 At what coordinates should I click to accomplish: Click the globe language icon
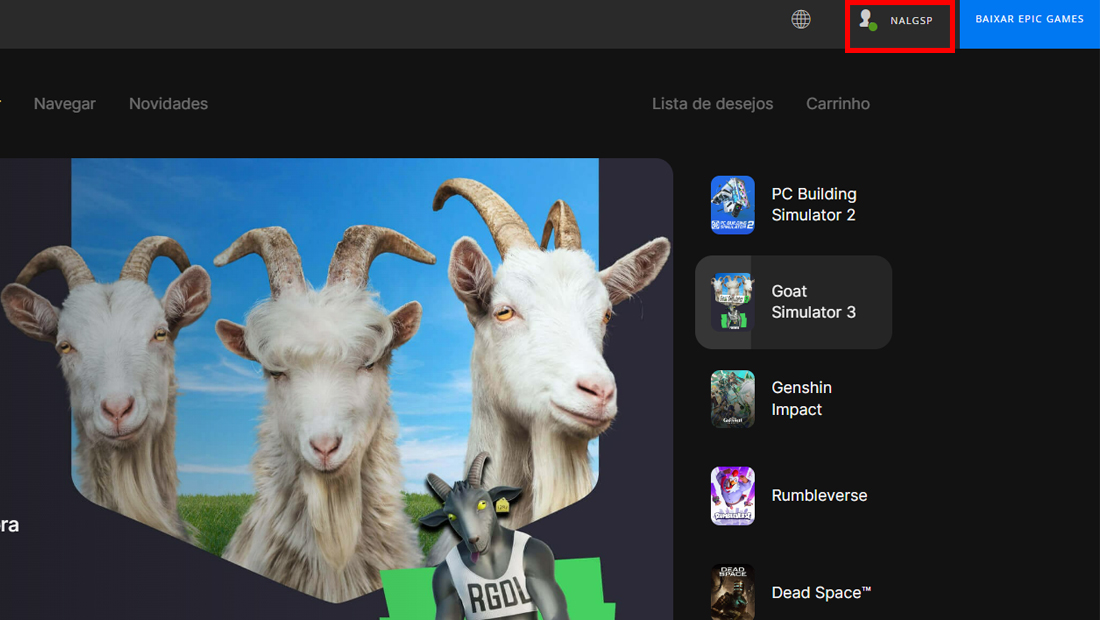coord(800,20)
